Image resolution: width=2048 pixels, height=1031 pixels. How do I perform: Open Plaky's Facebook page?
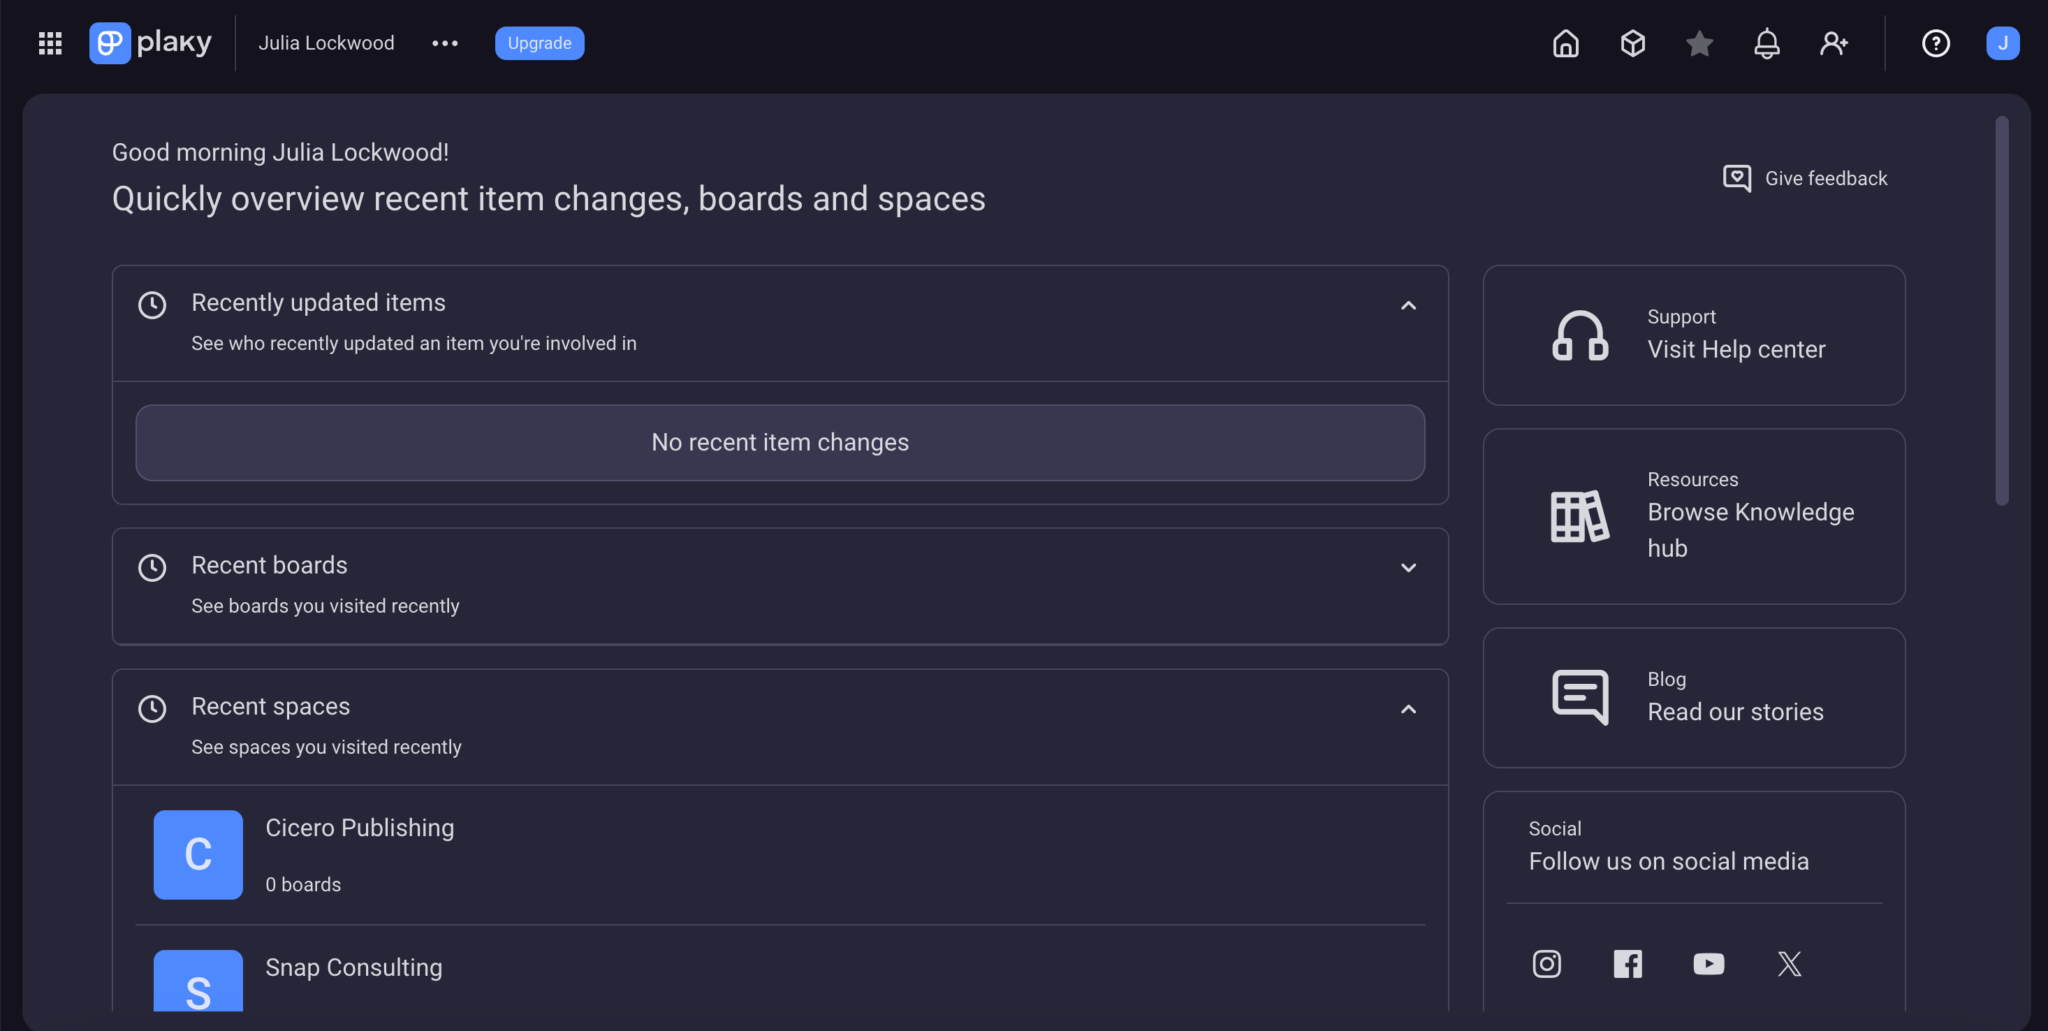click(1627, 963)
